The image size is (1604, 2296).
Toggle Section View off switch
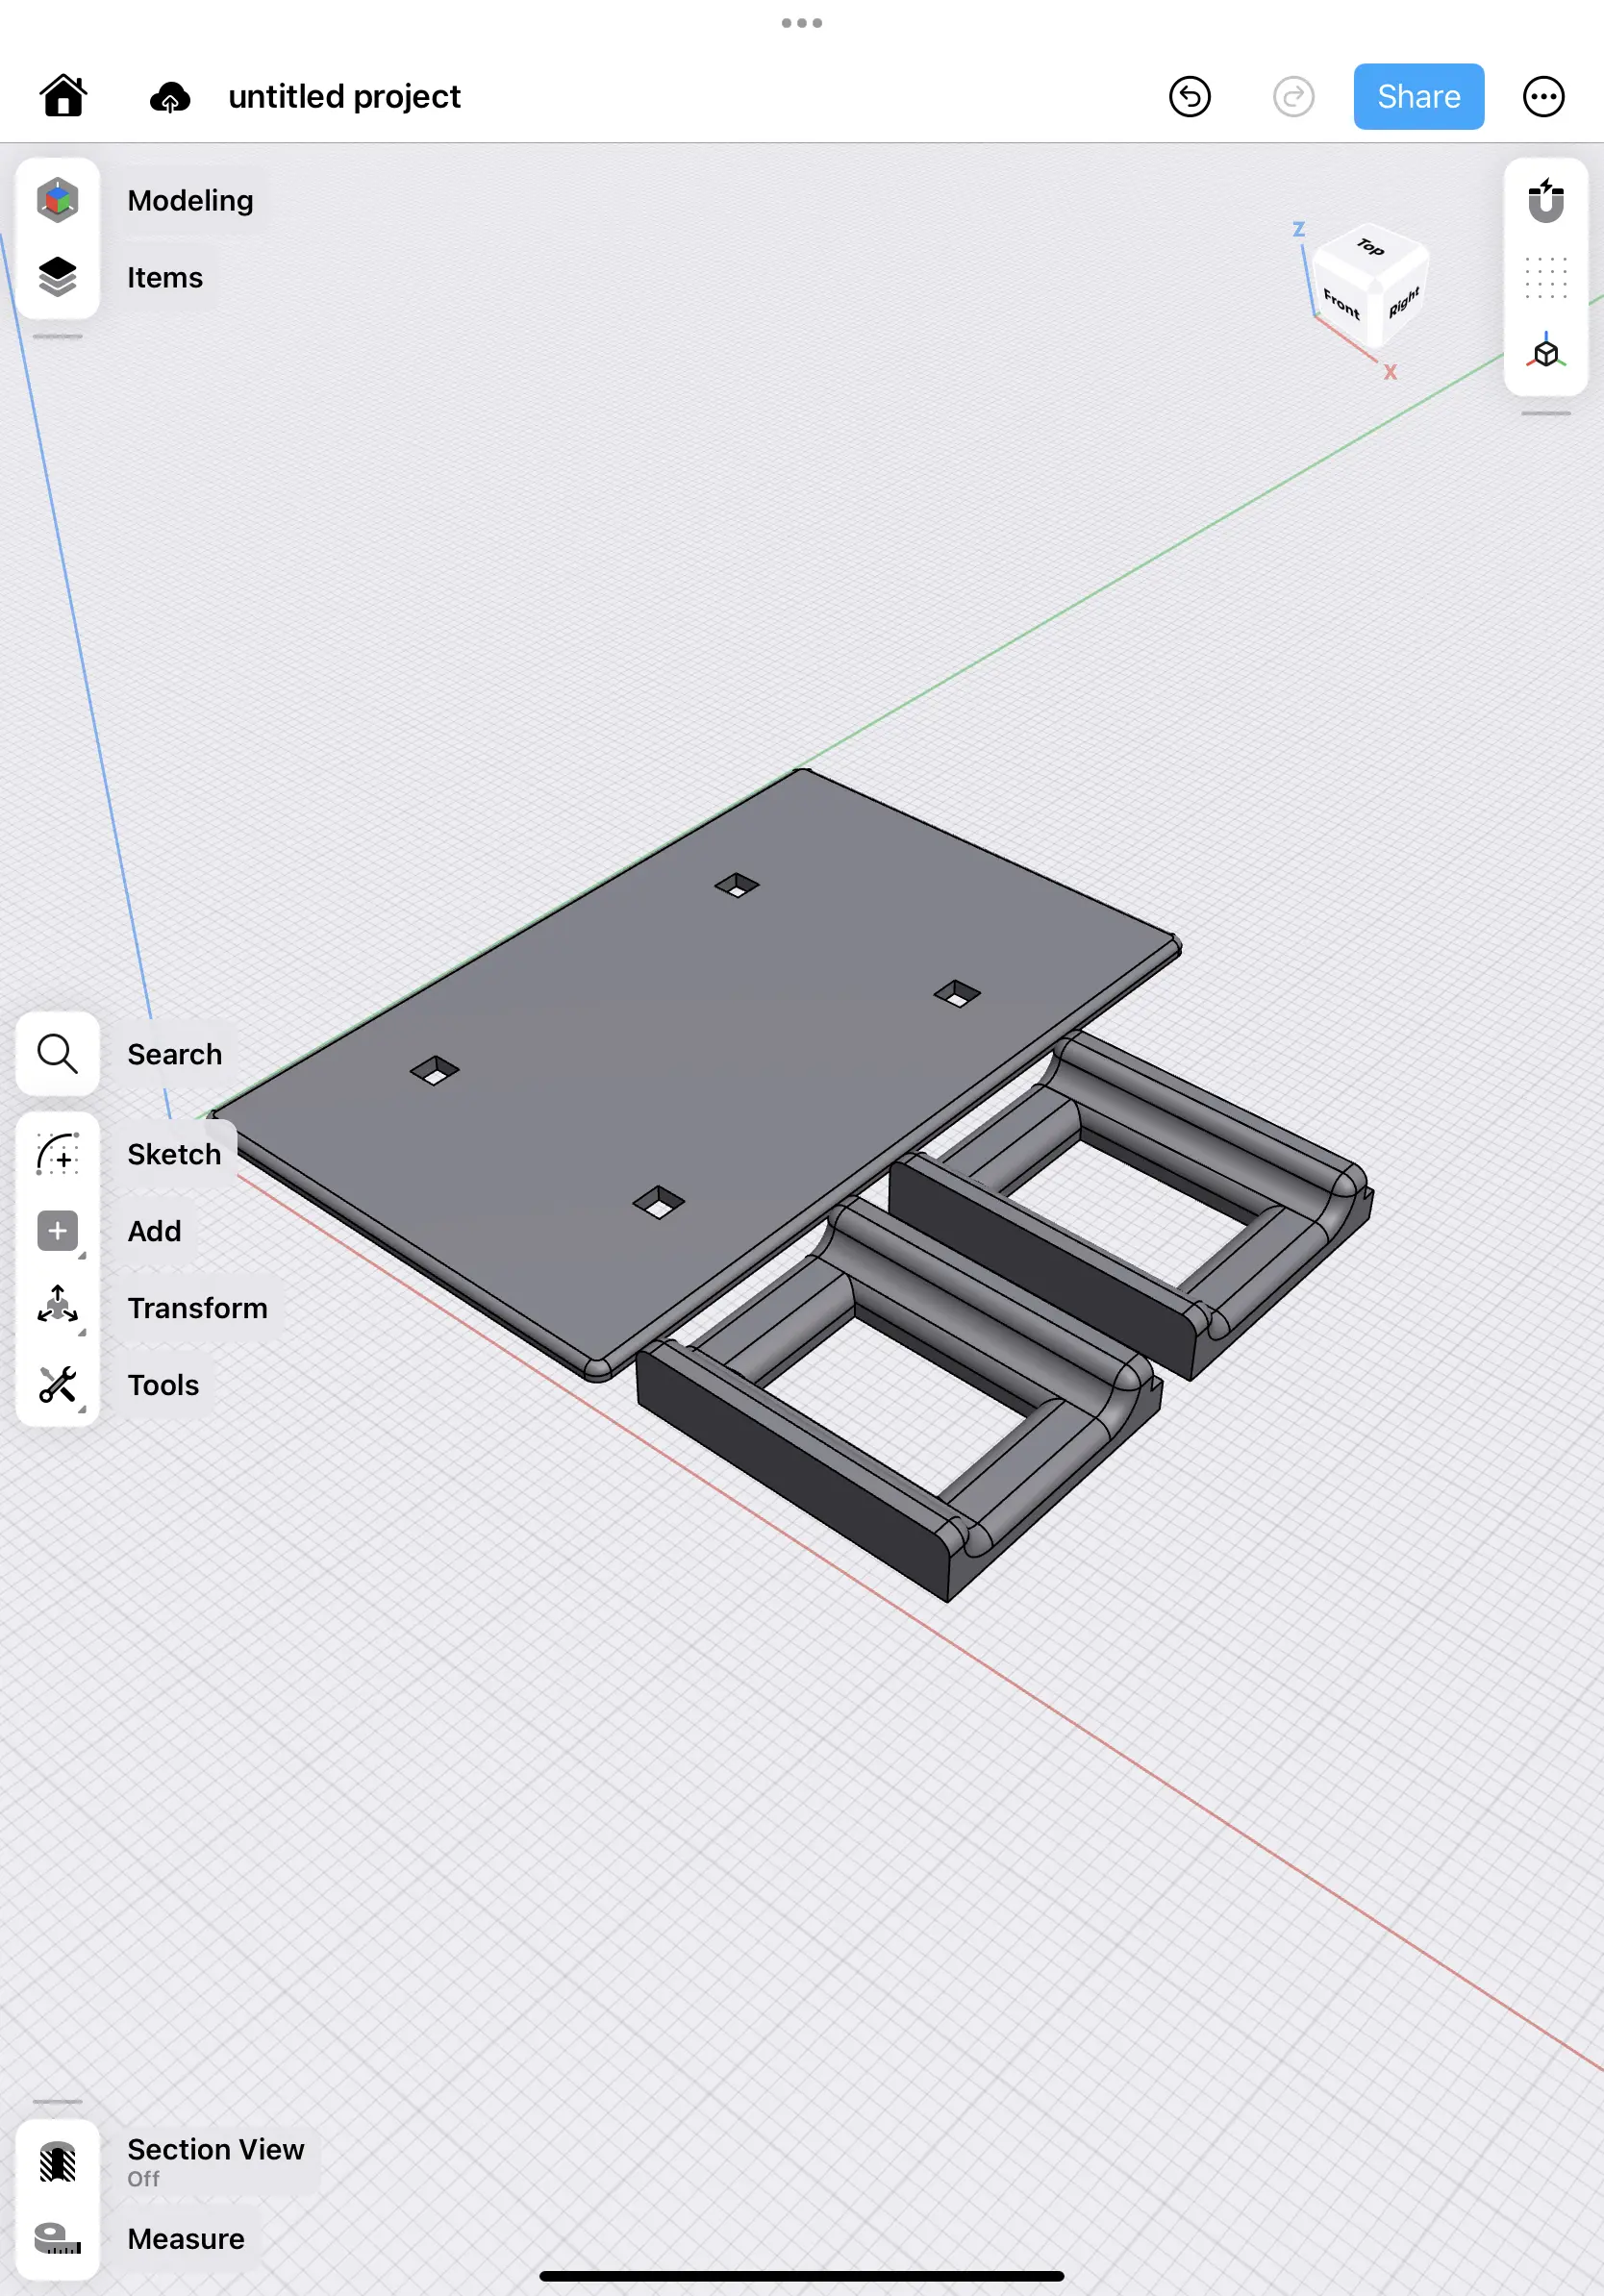[x=57, y=2161]
